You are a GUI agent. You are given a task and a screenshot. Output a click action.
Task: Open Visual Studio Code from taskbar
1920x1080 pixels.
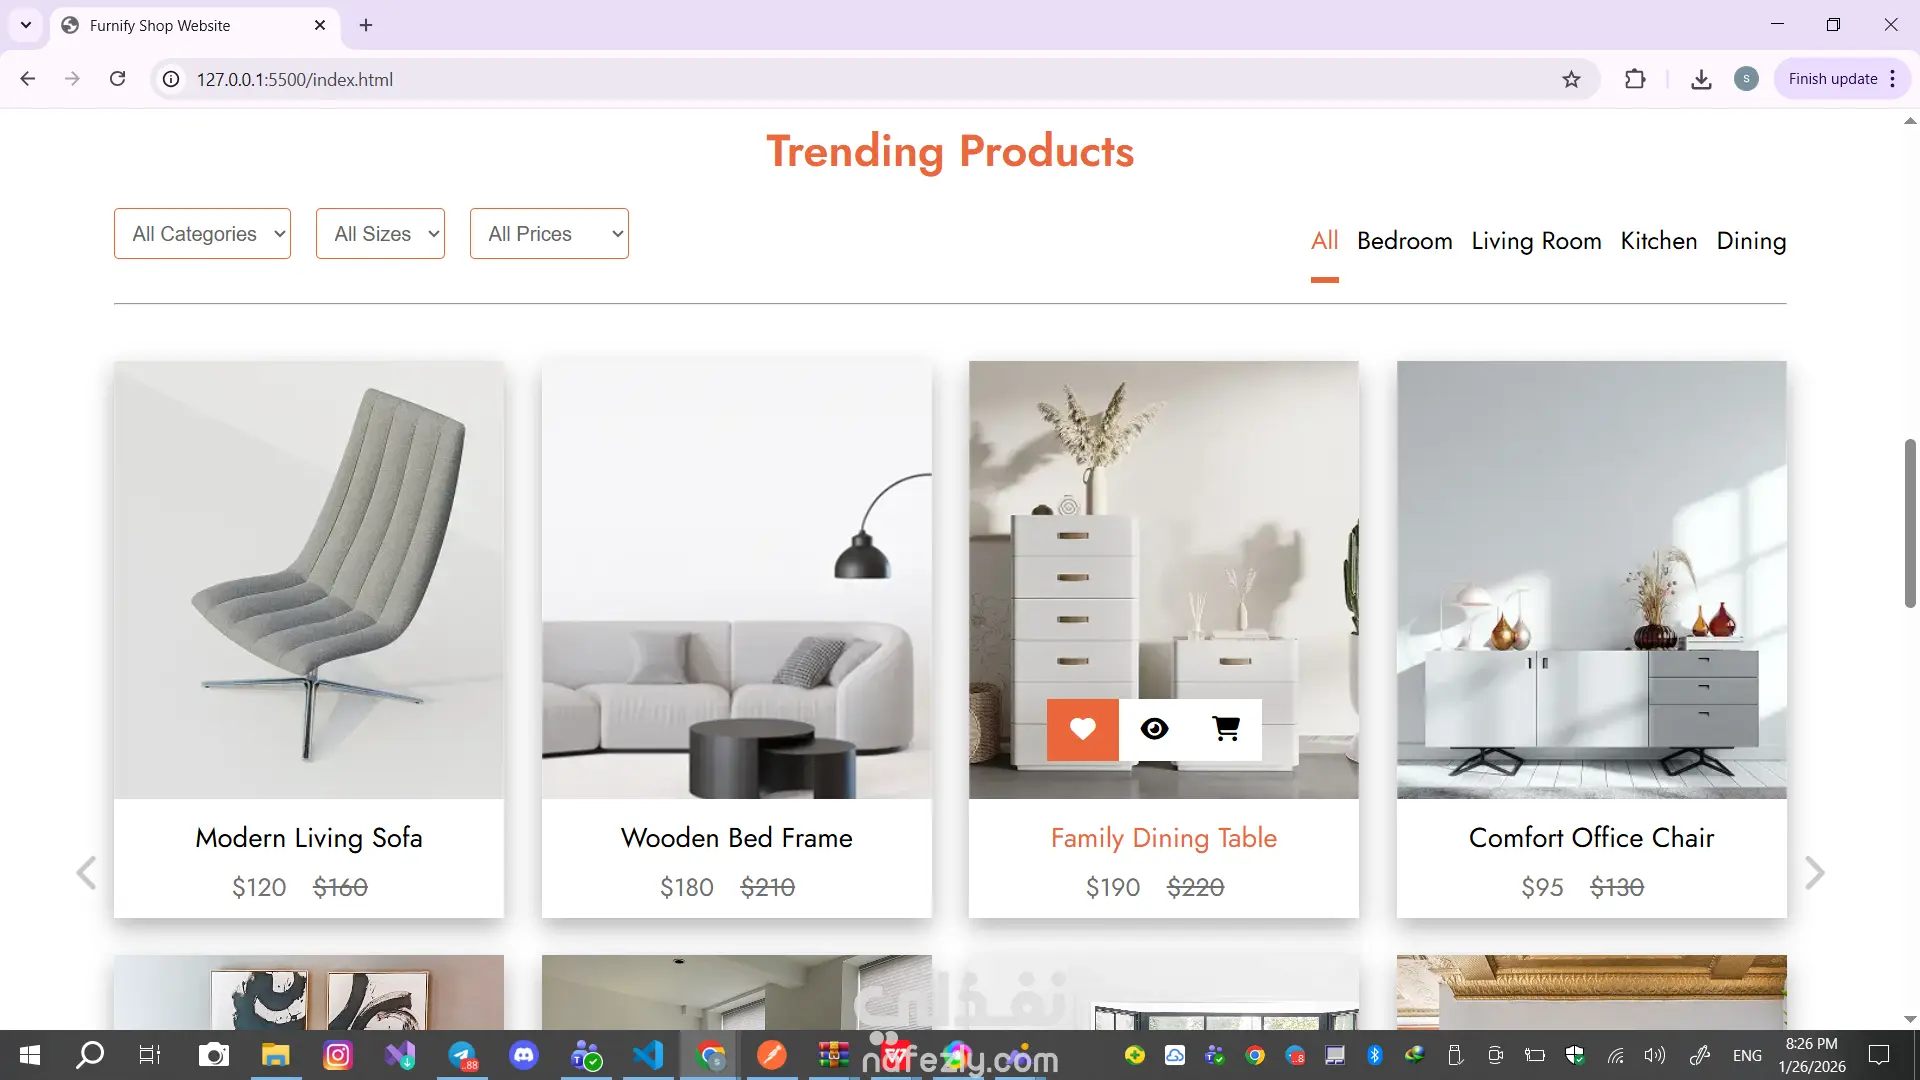pyautogui.click(x=648, y=1055)
